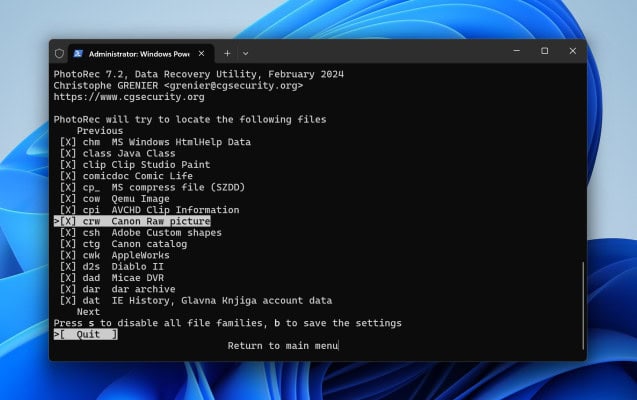Select the Quit menu option
The width and height of the screenshot is (637, 400).
pos(86,335)
